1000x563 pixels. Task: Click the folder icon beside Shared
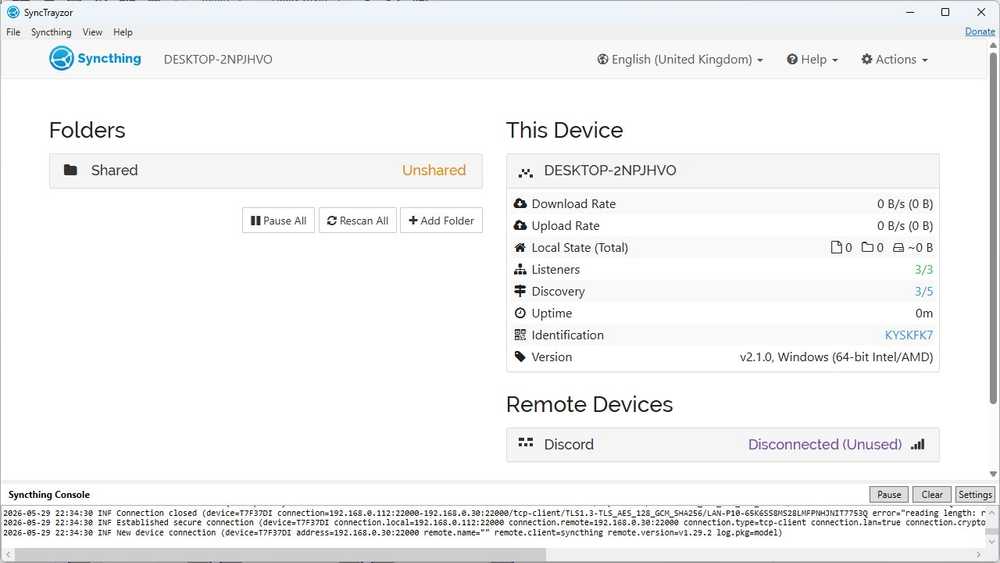click(70, 170)
